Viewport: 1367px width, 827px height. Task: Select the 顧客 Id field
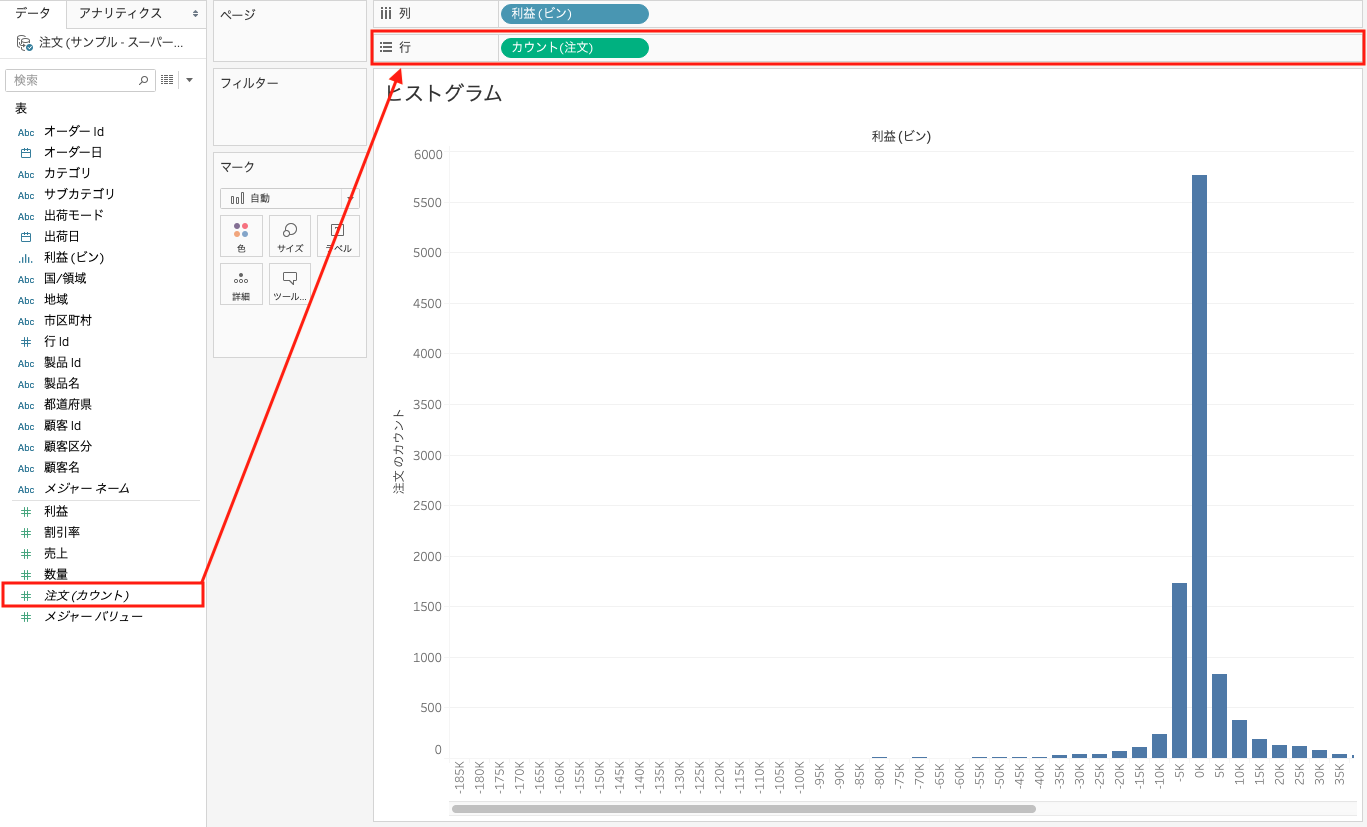pos(62,425)
